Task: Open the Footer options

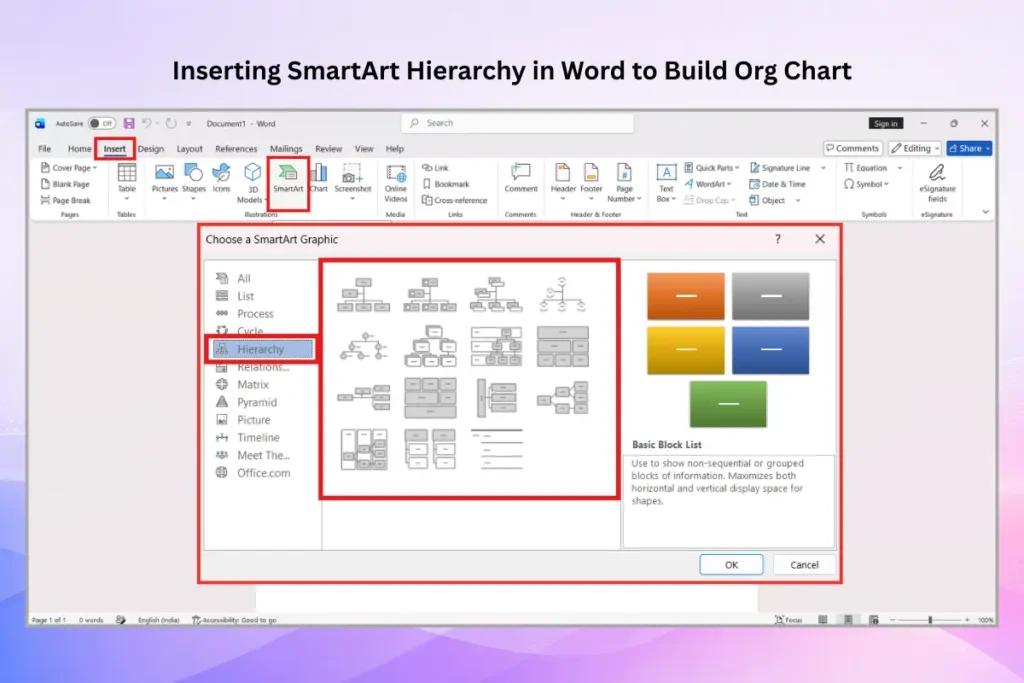Action: [591, 182]
